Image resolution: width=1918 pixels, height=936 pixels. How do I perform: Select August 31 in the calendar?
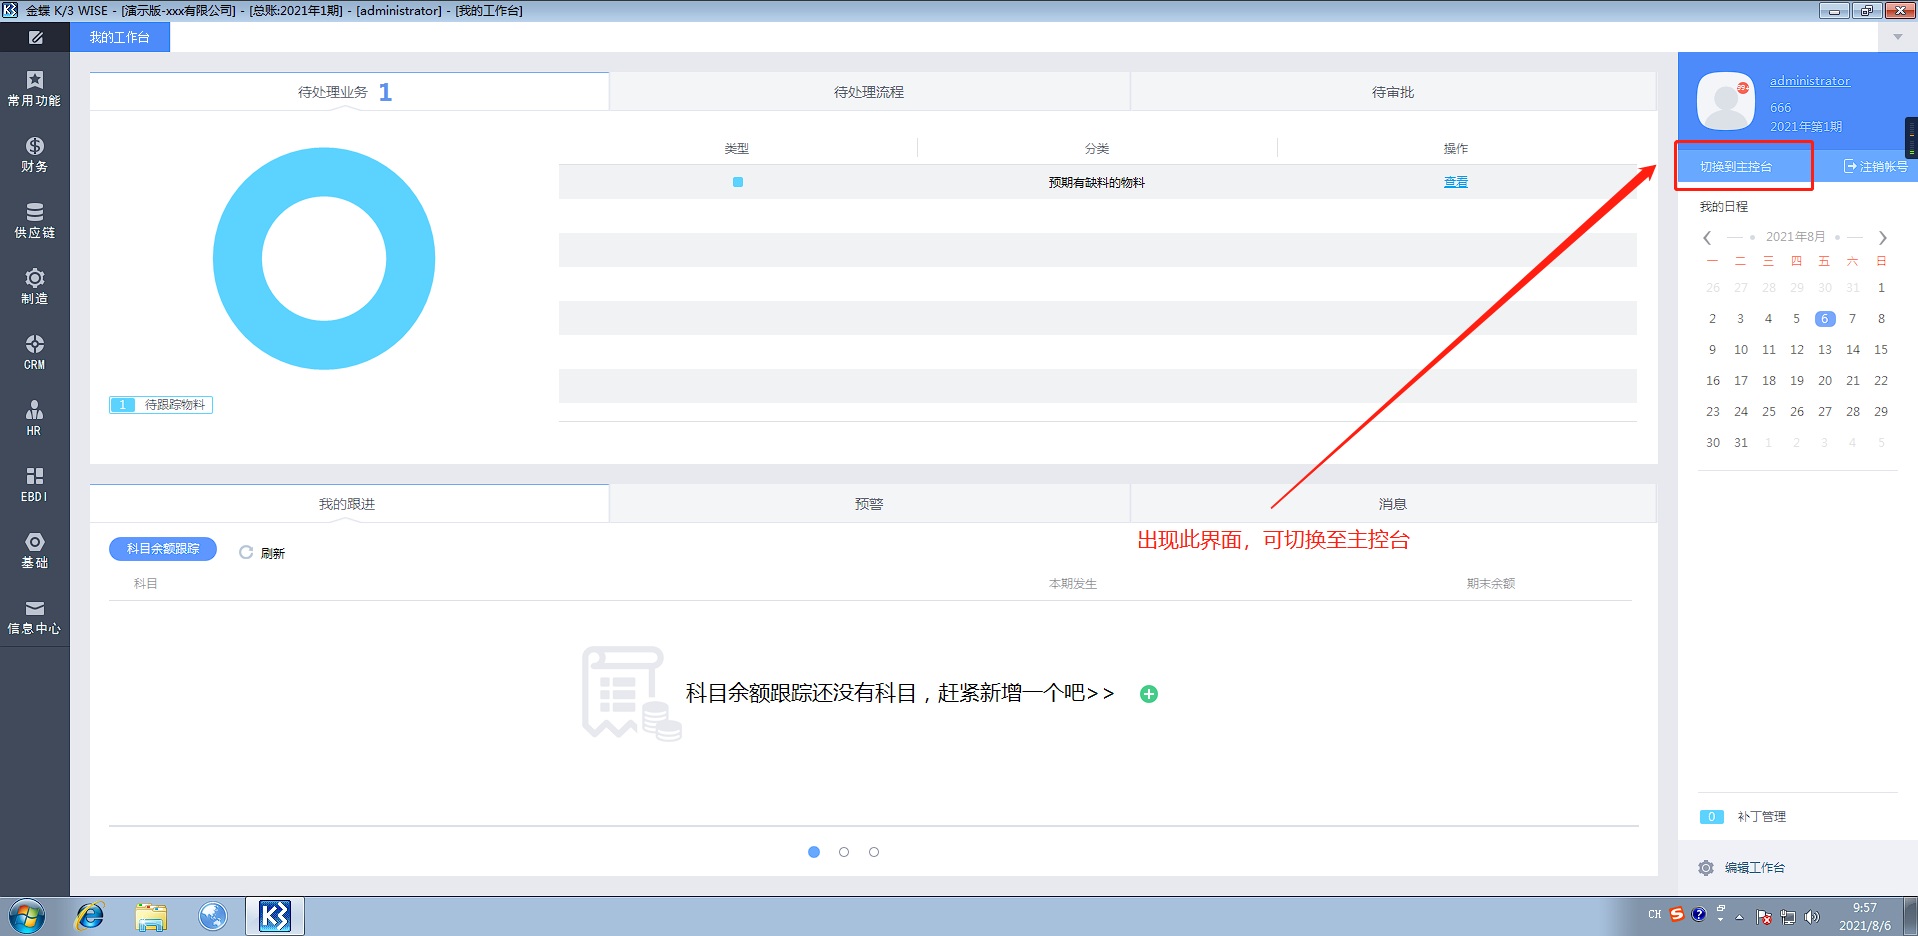pyautogui.click(x=1741, y=443)
